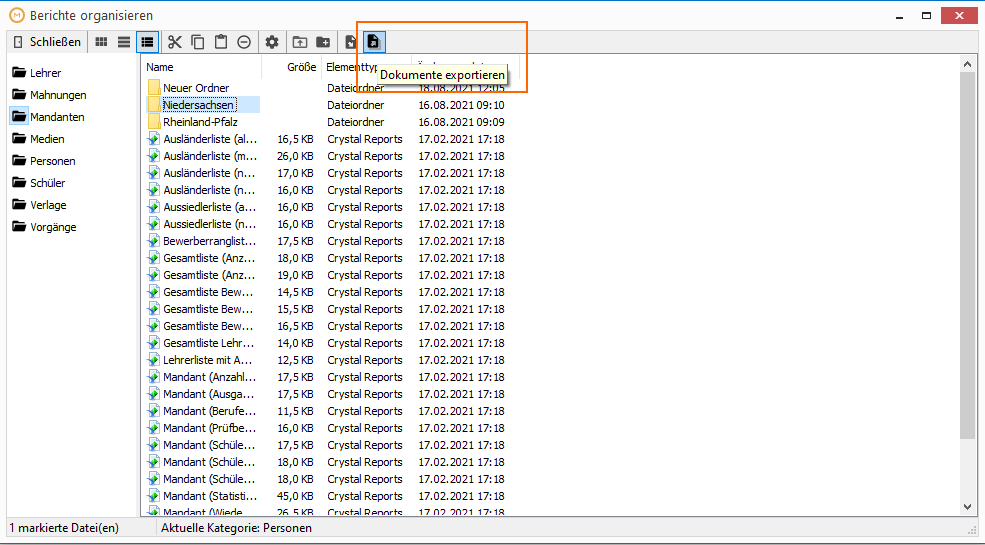Select the Lehrerliste mit A… report

click(x=208, y=360)
